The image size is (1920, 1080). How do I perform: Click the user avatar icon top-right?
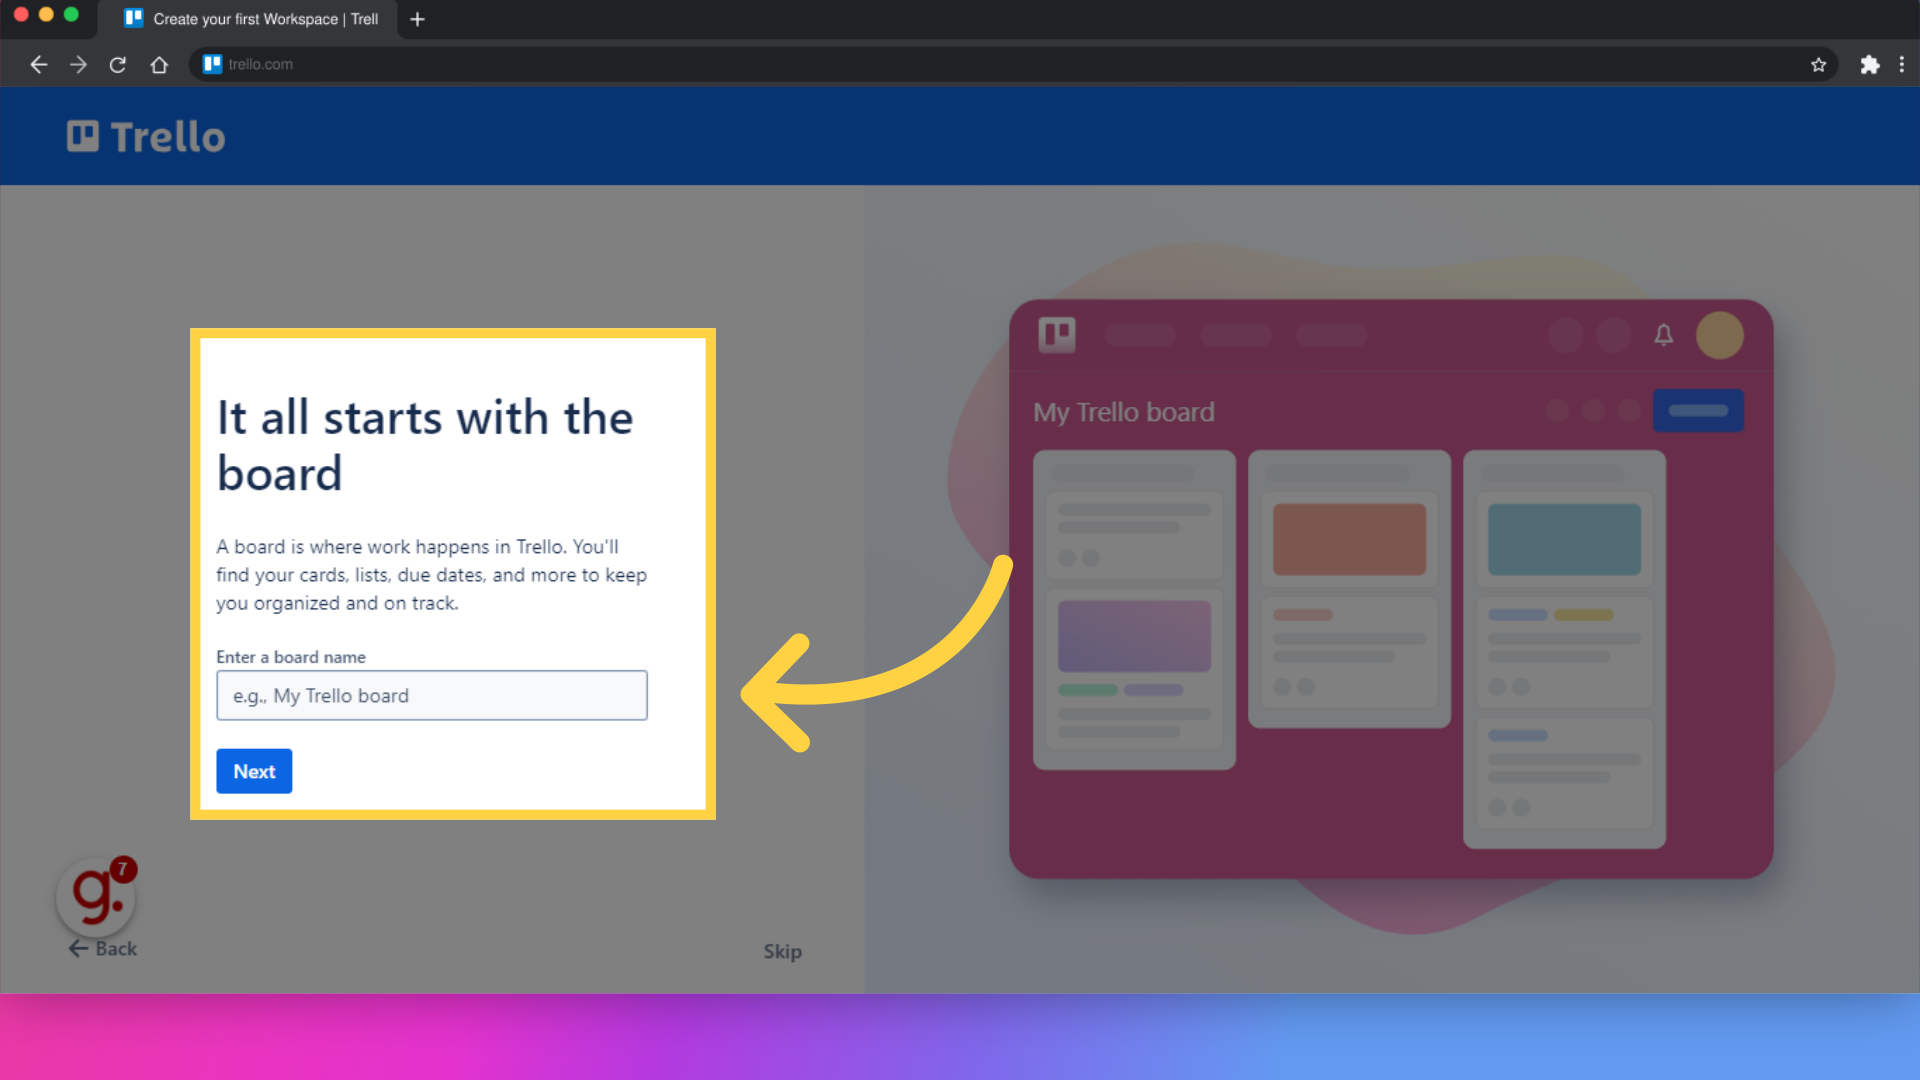1721,334
